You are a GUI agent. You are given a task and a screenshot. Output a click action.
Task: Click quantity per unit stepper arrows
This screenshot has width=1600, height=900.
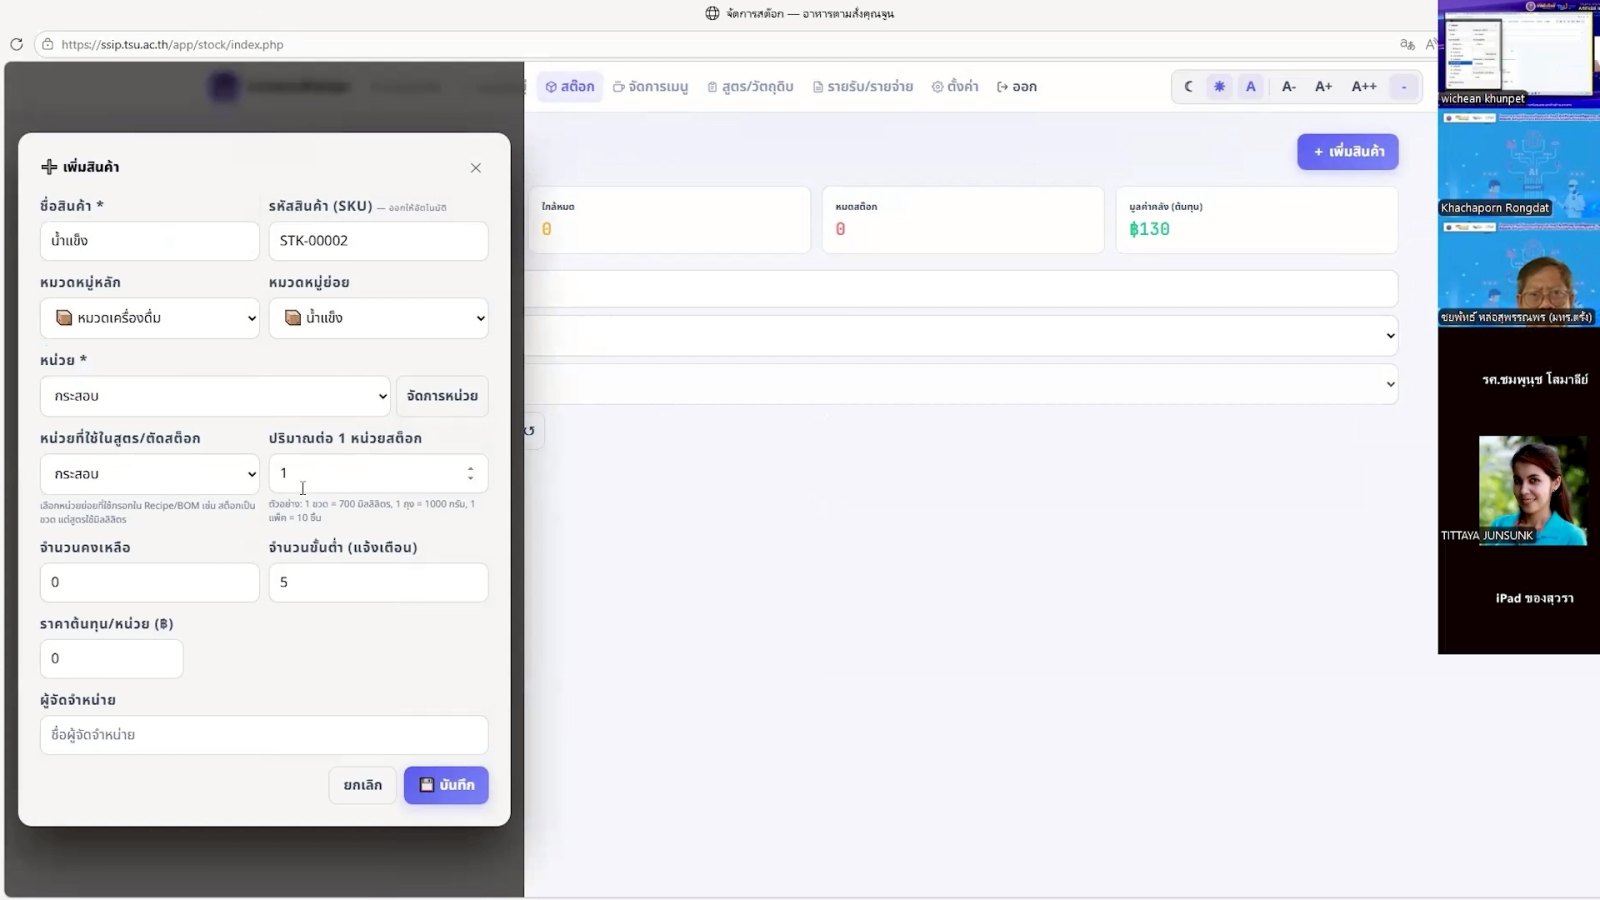pos(471,474)
